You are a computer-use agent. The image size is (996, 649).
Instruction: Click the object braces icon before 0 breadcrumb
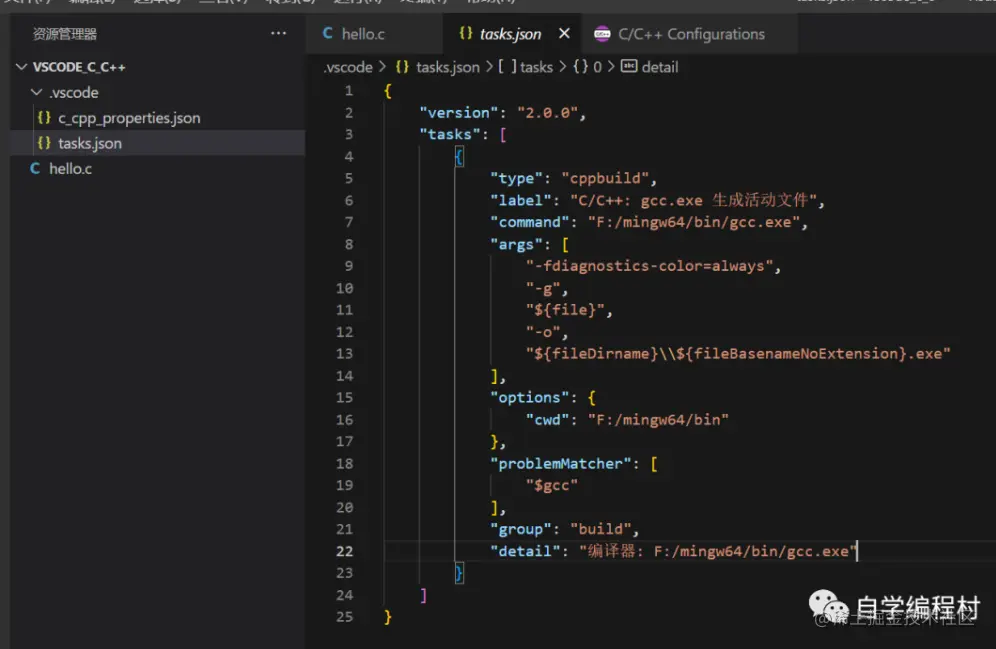tap(581, 66)
